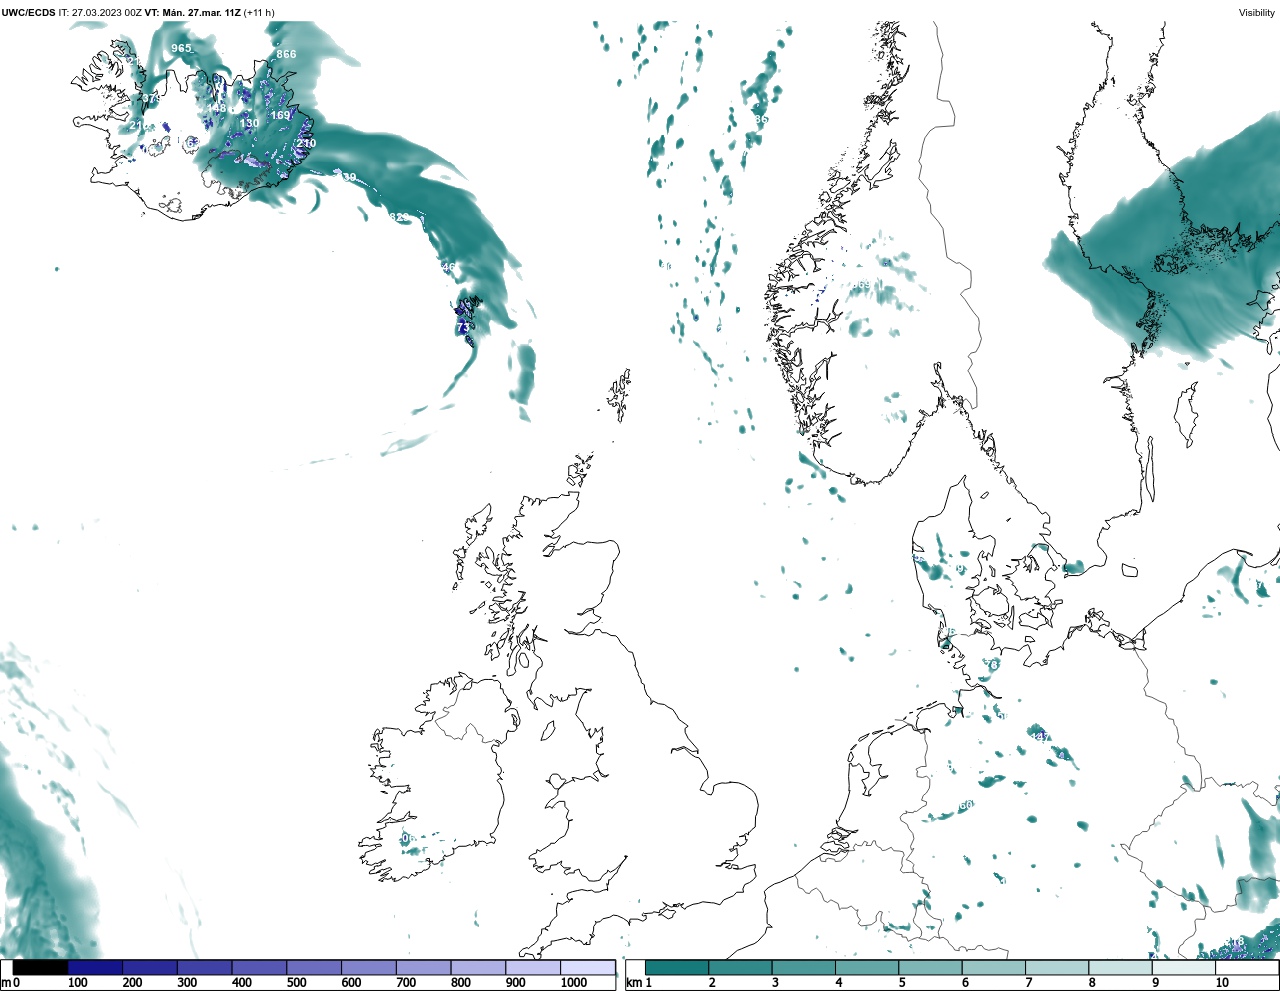Screen dimensions: 1280x991
Task: Click the 5–6 km legend swatch
Action: pyautogui.click(x=930, y=968)
